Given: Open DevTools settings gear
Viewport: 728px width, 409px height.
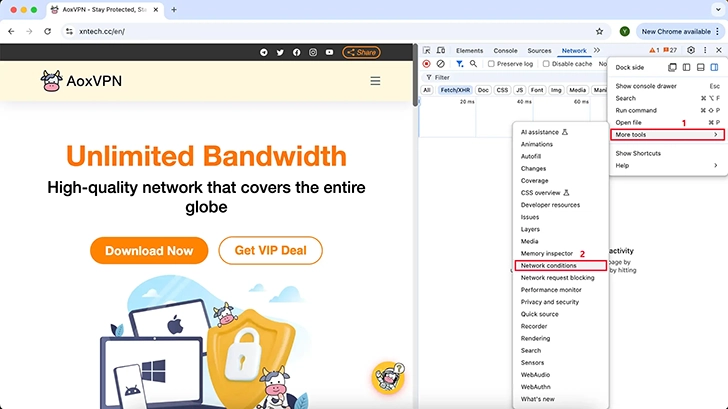Looking at the screenshot, I should (690, 50).
